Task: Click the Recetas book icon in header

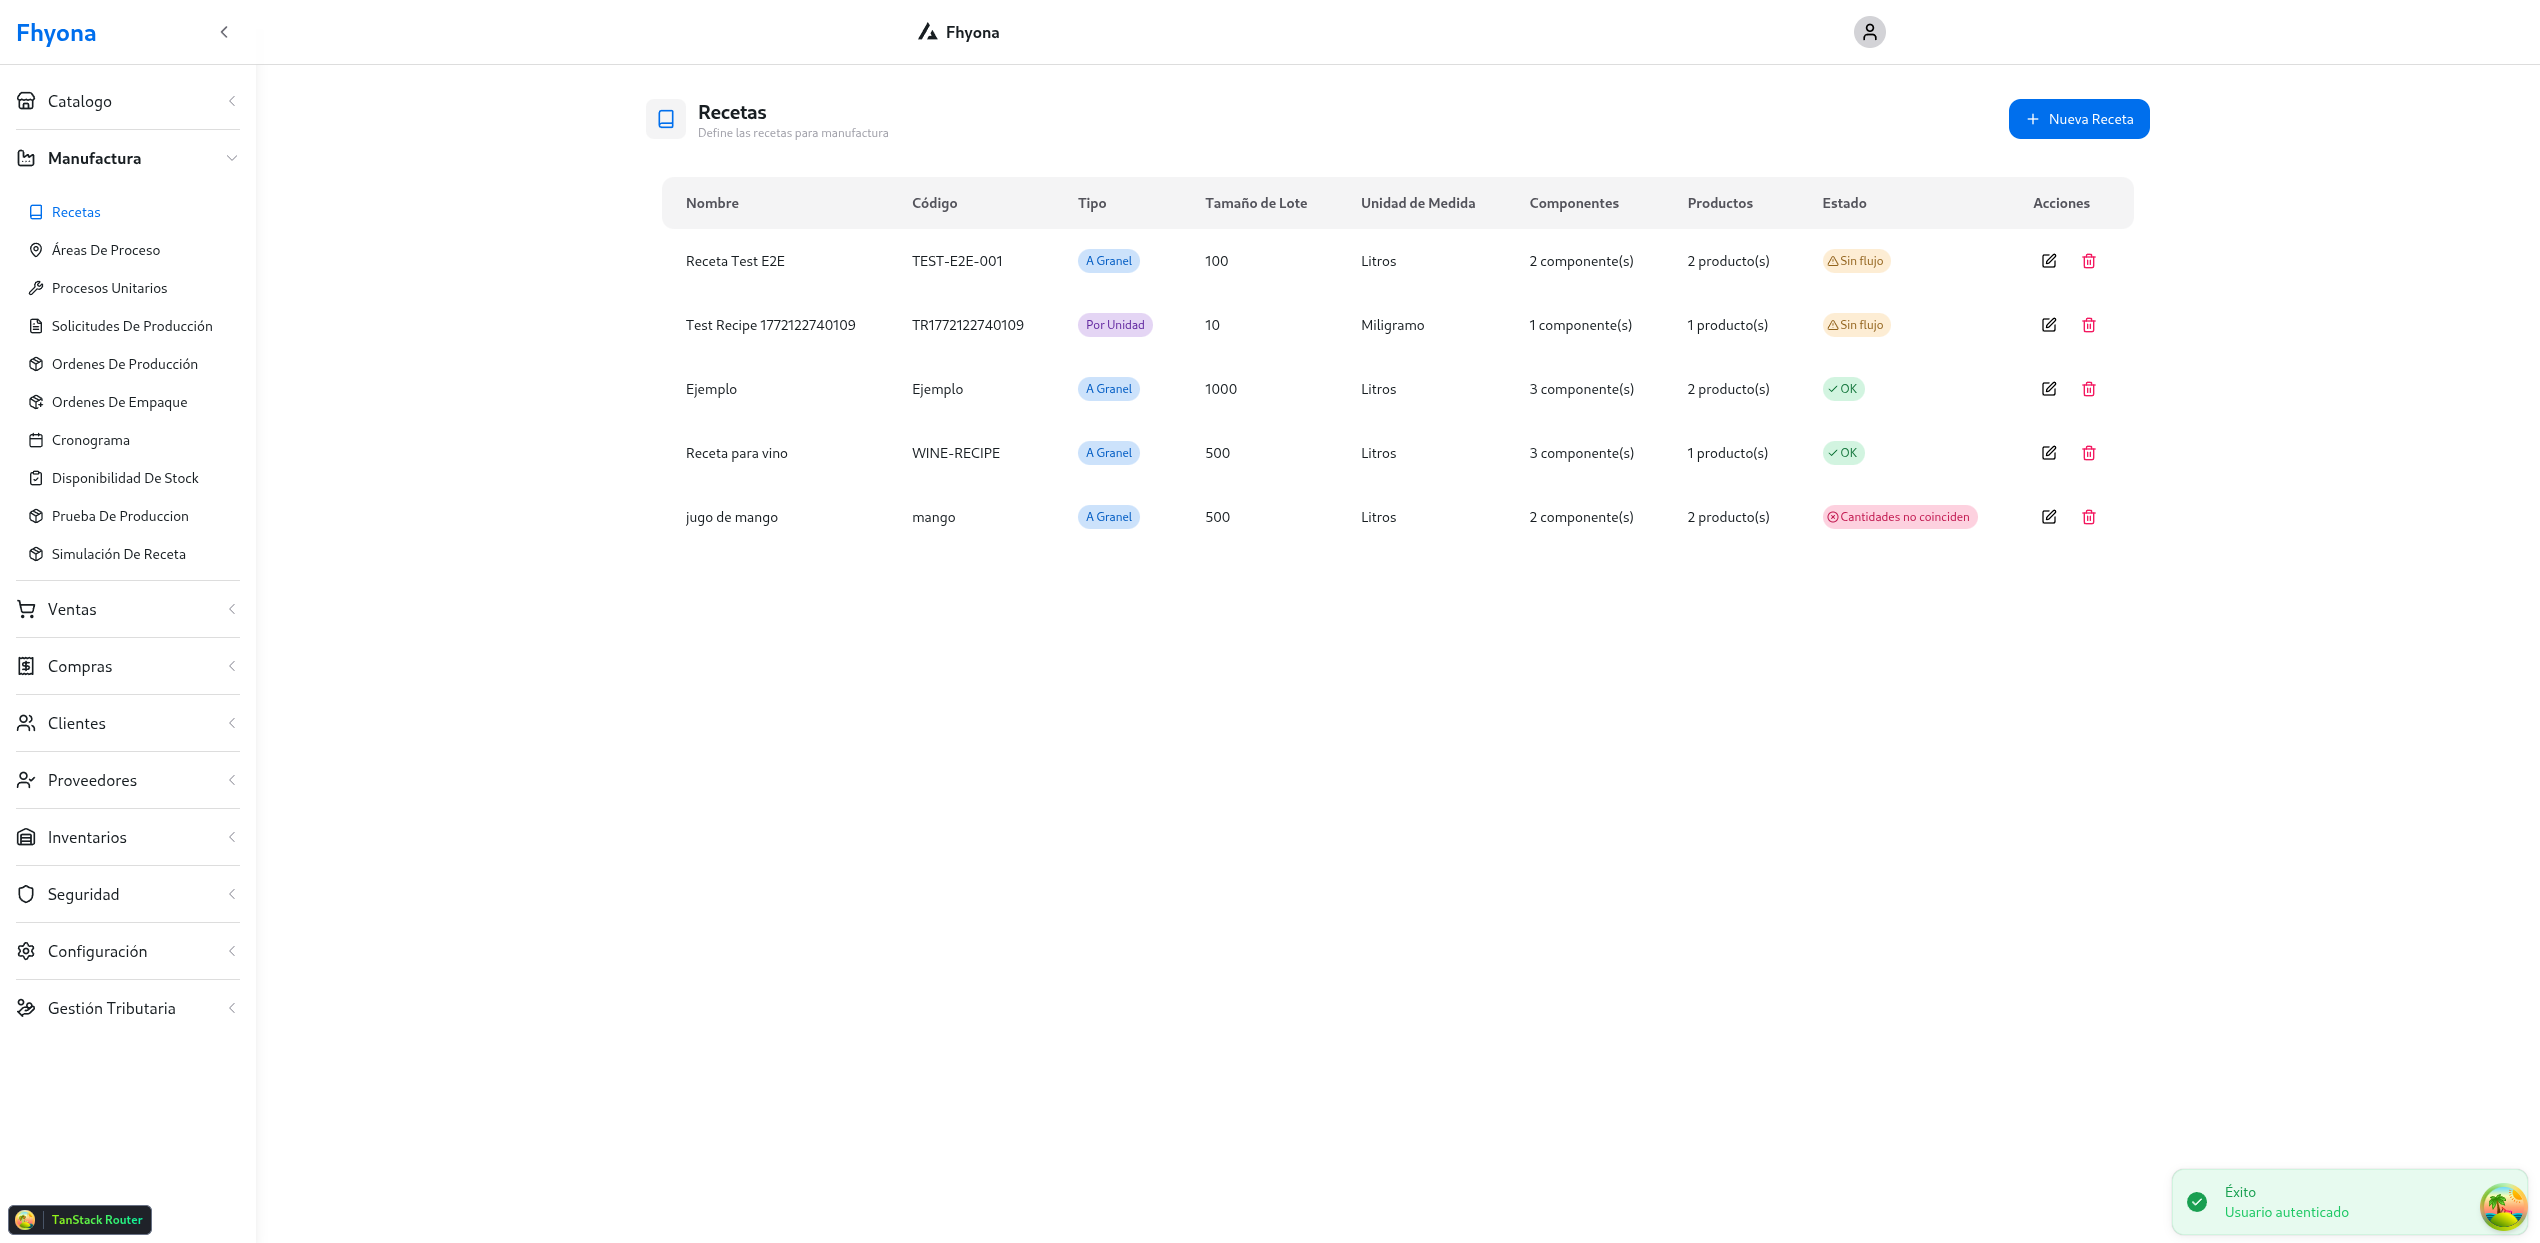Action: coord(666,119)
